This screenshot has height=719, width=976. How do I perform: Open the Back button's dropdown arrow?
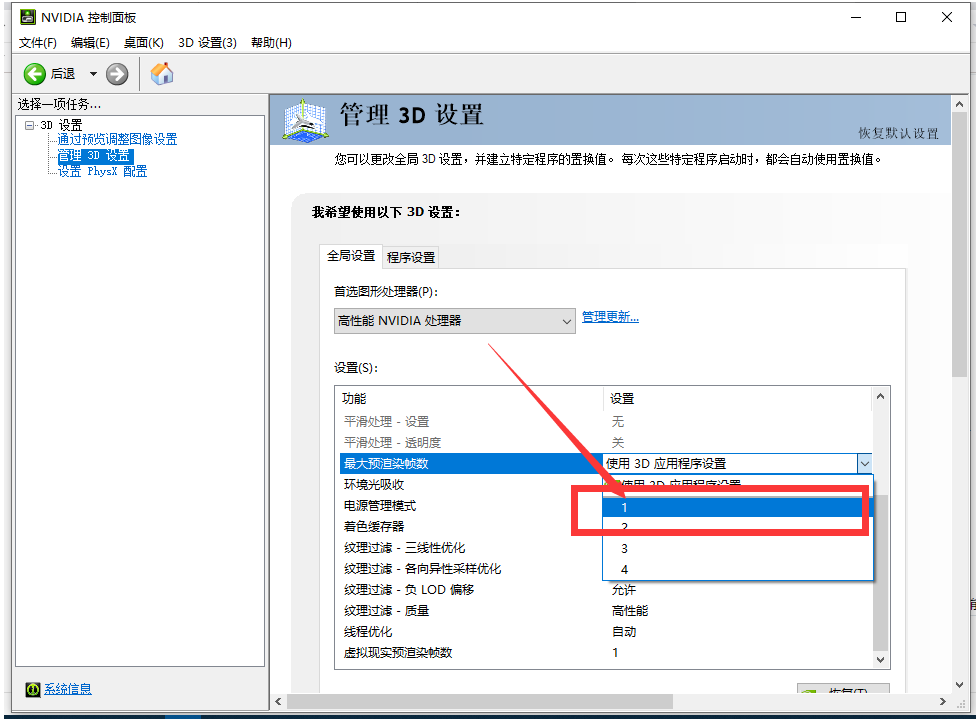coord(92,73)
